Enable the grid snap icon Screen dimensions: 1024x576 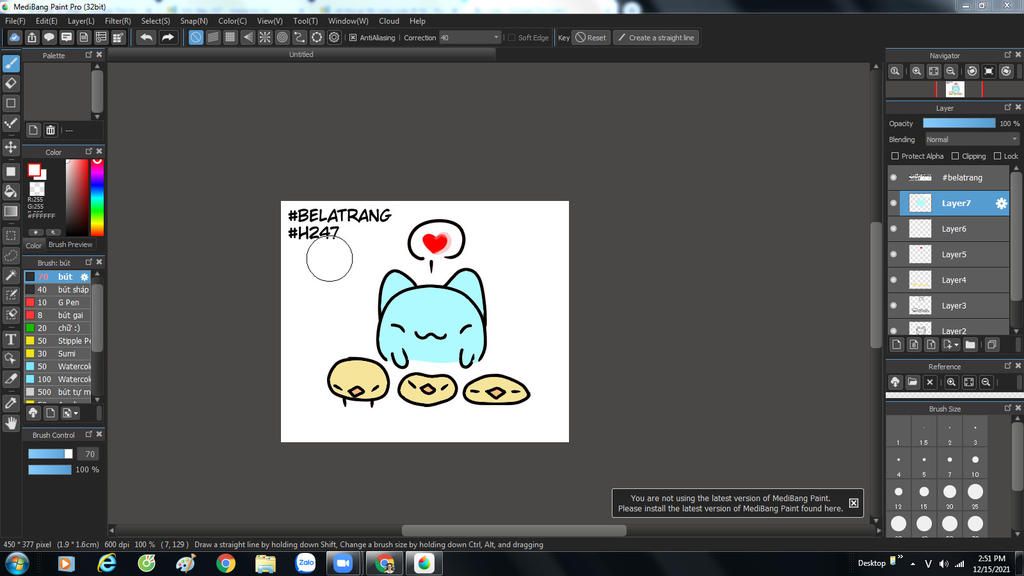(x=230, y=37)
